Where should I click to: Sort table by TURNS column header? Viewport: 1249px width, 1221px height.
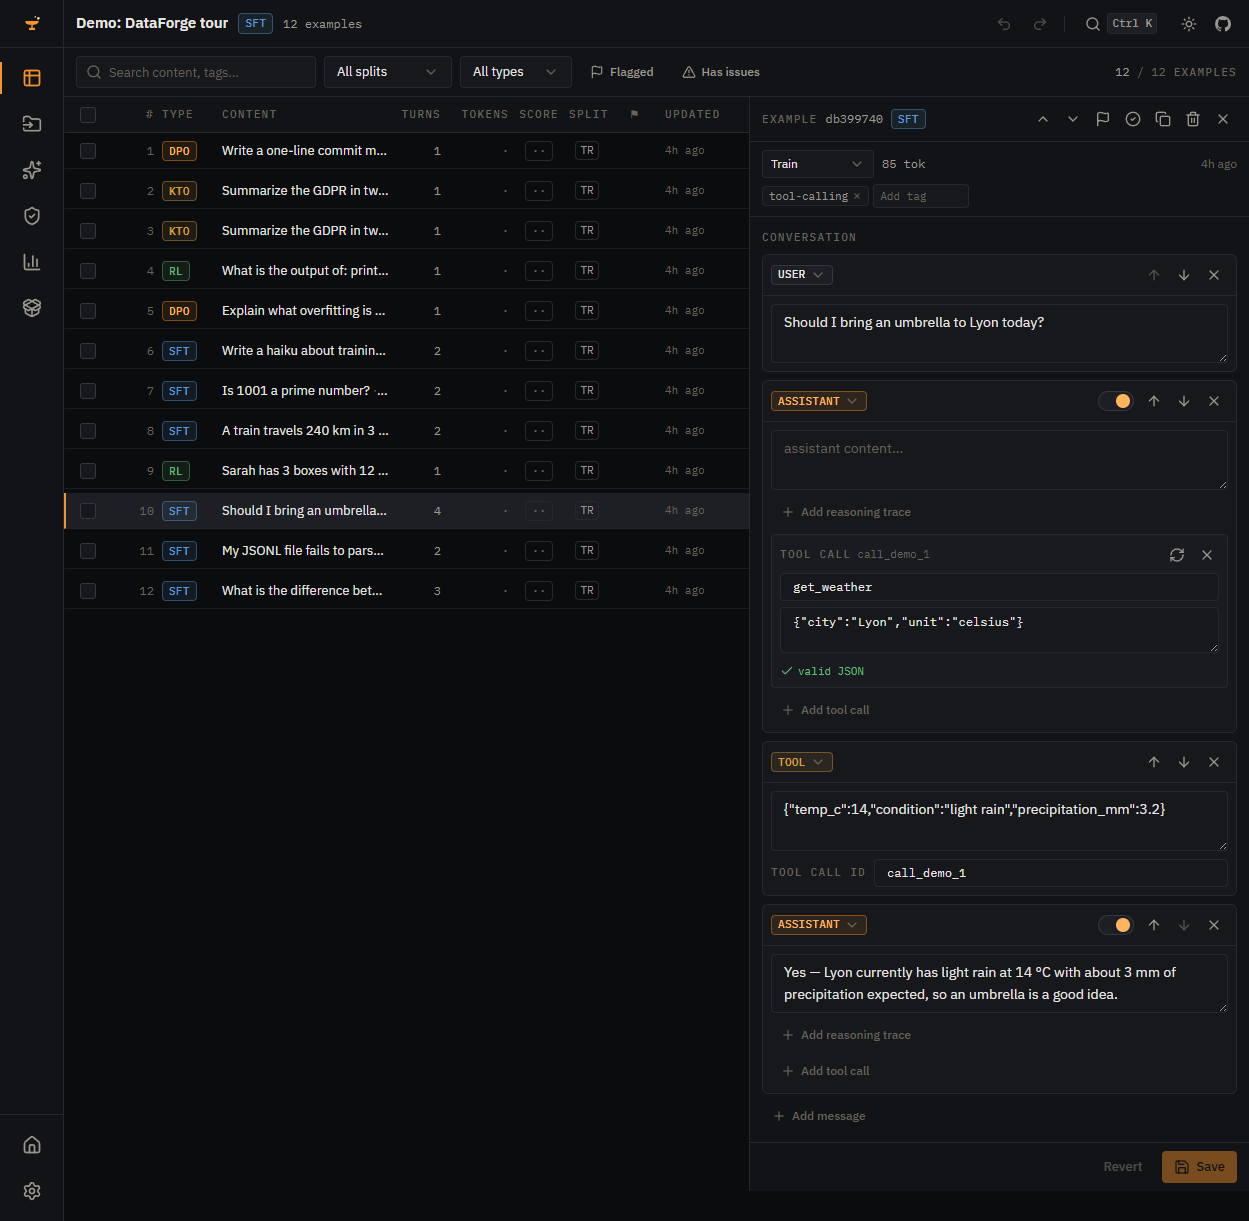(421, 115)
